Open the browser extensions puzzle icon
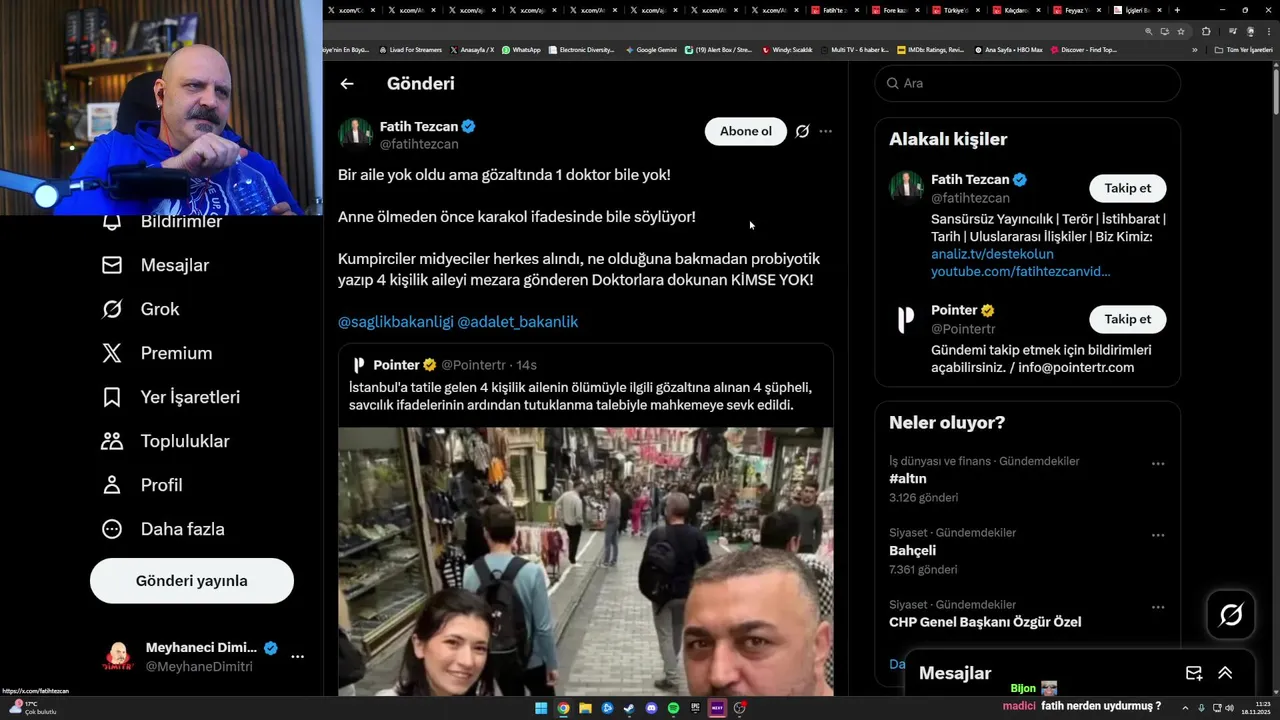The image size is (1280, 720). coord(1206,31)
